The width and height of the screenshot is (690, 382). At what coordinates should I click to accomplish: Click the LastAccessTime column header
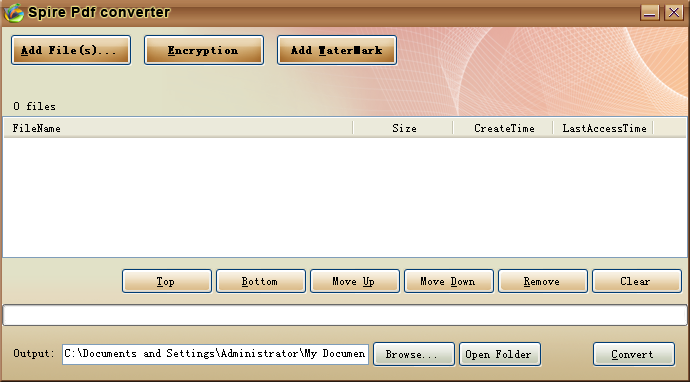[603, 128]
